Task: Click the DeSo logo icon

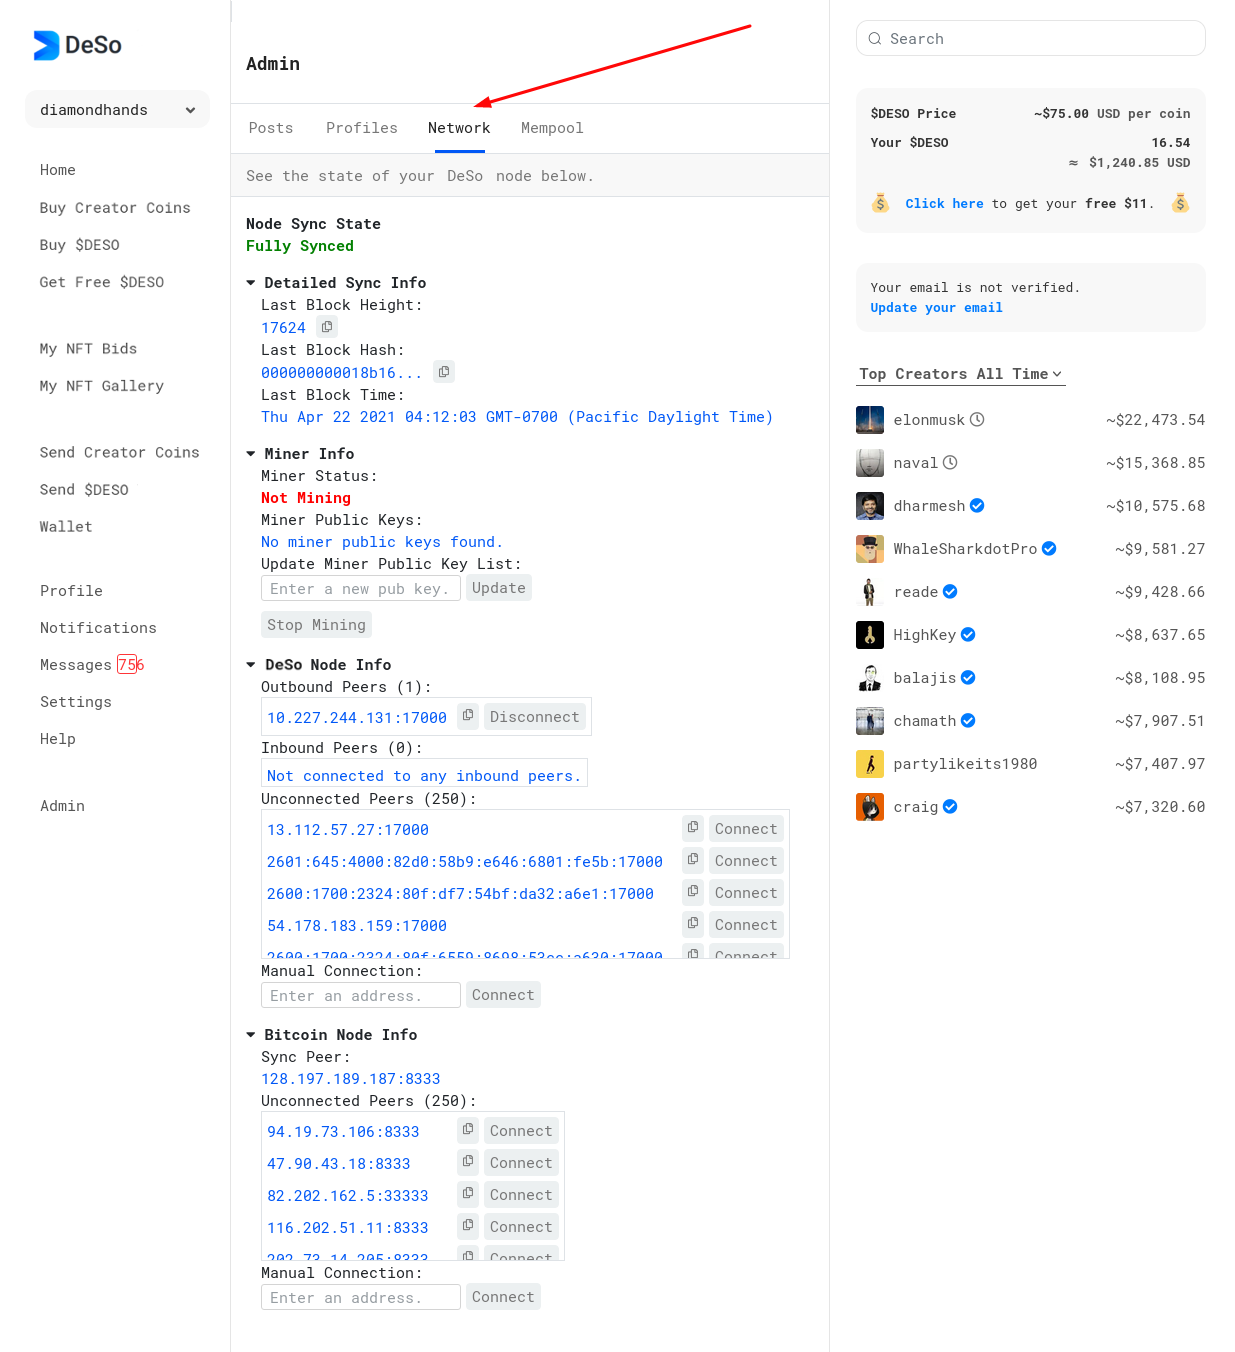Action: [x=46, y=45]
